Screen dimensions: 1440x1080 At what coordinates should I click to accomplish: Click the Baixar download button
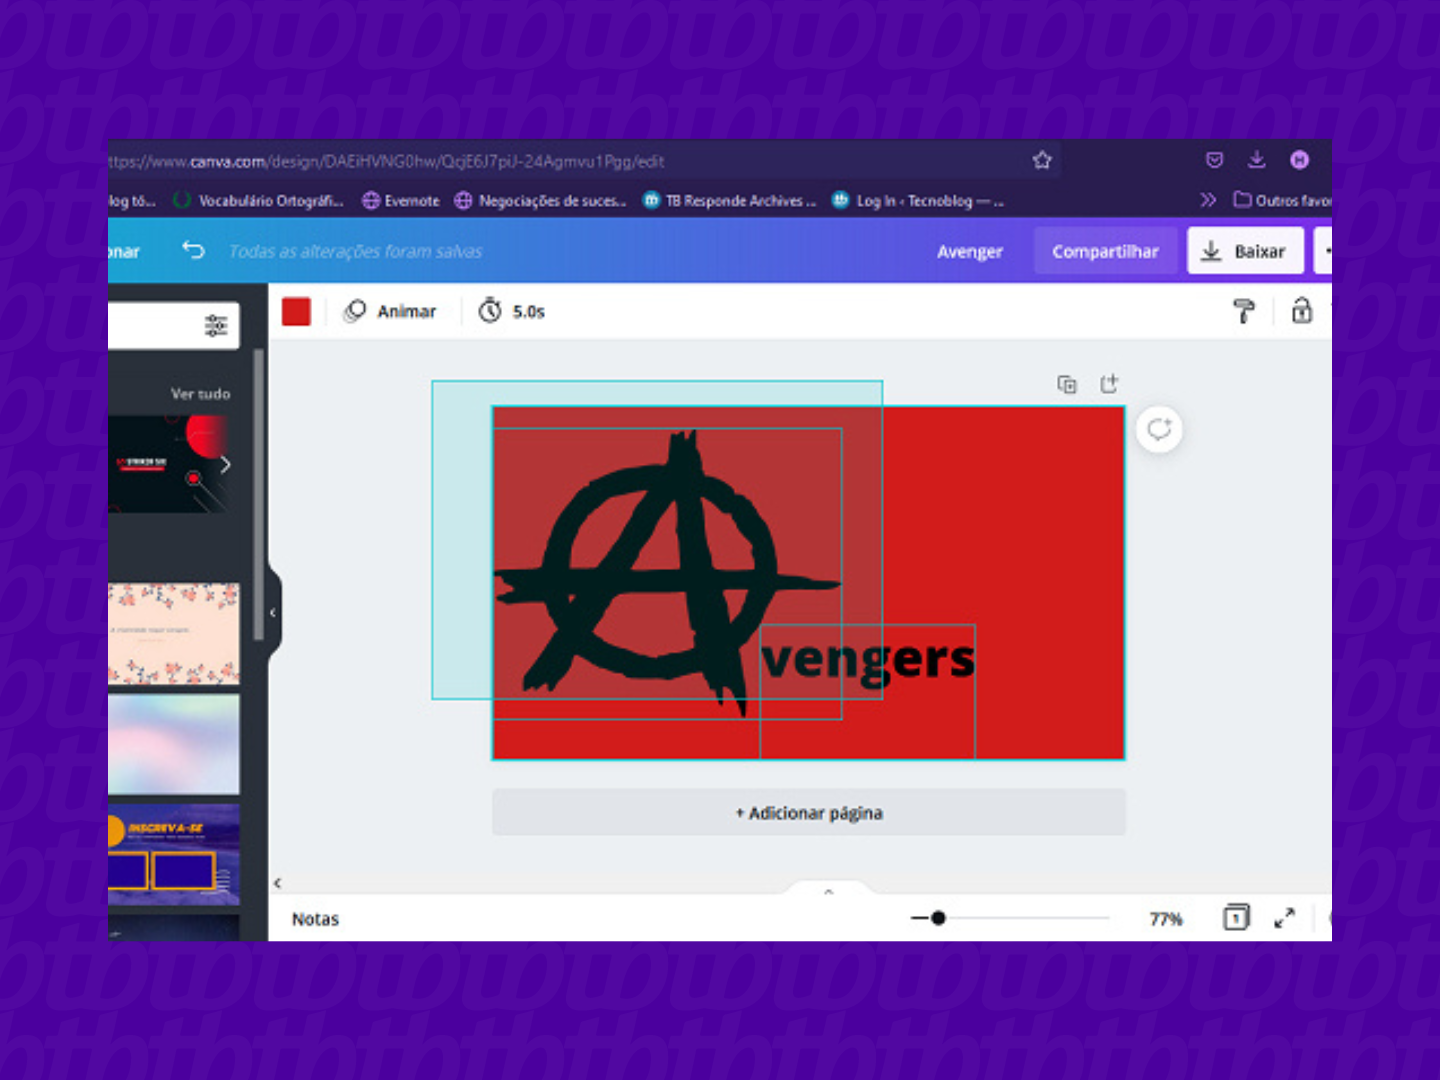point(1245,251)
